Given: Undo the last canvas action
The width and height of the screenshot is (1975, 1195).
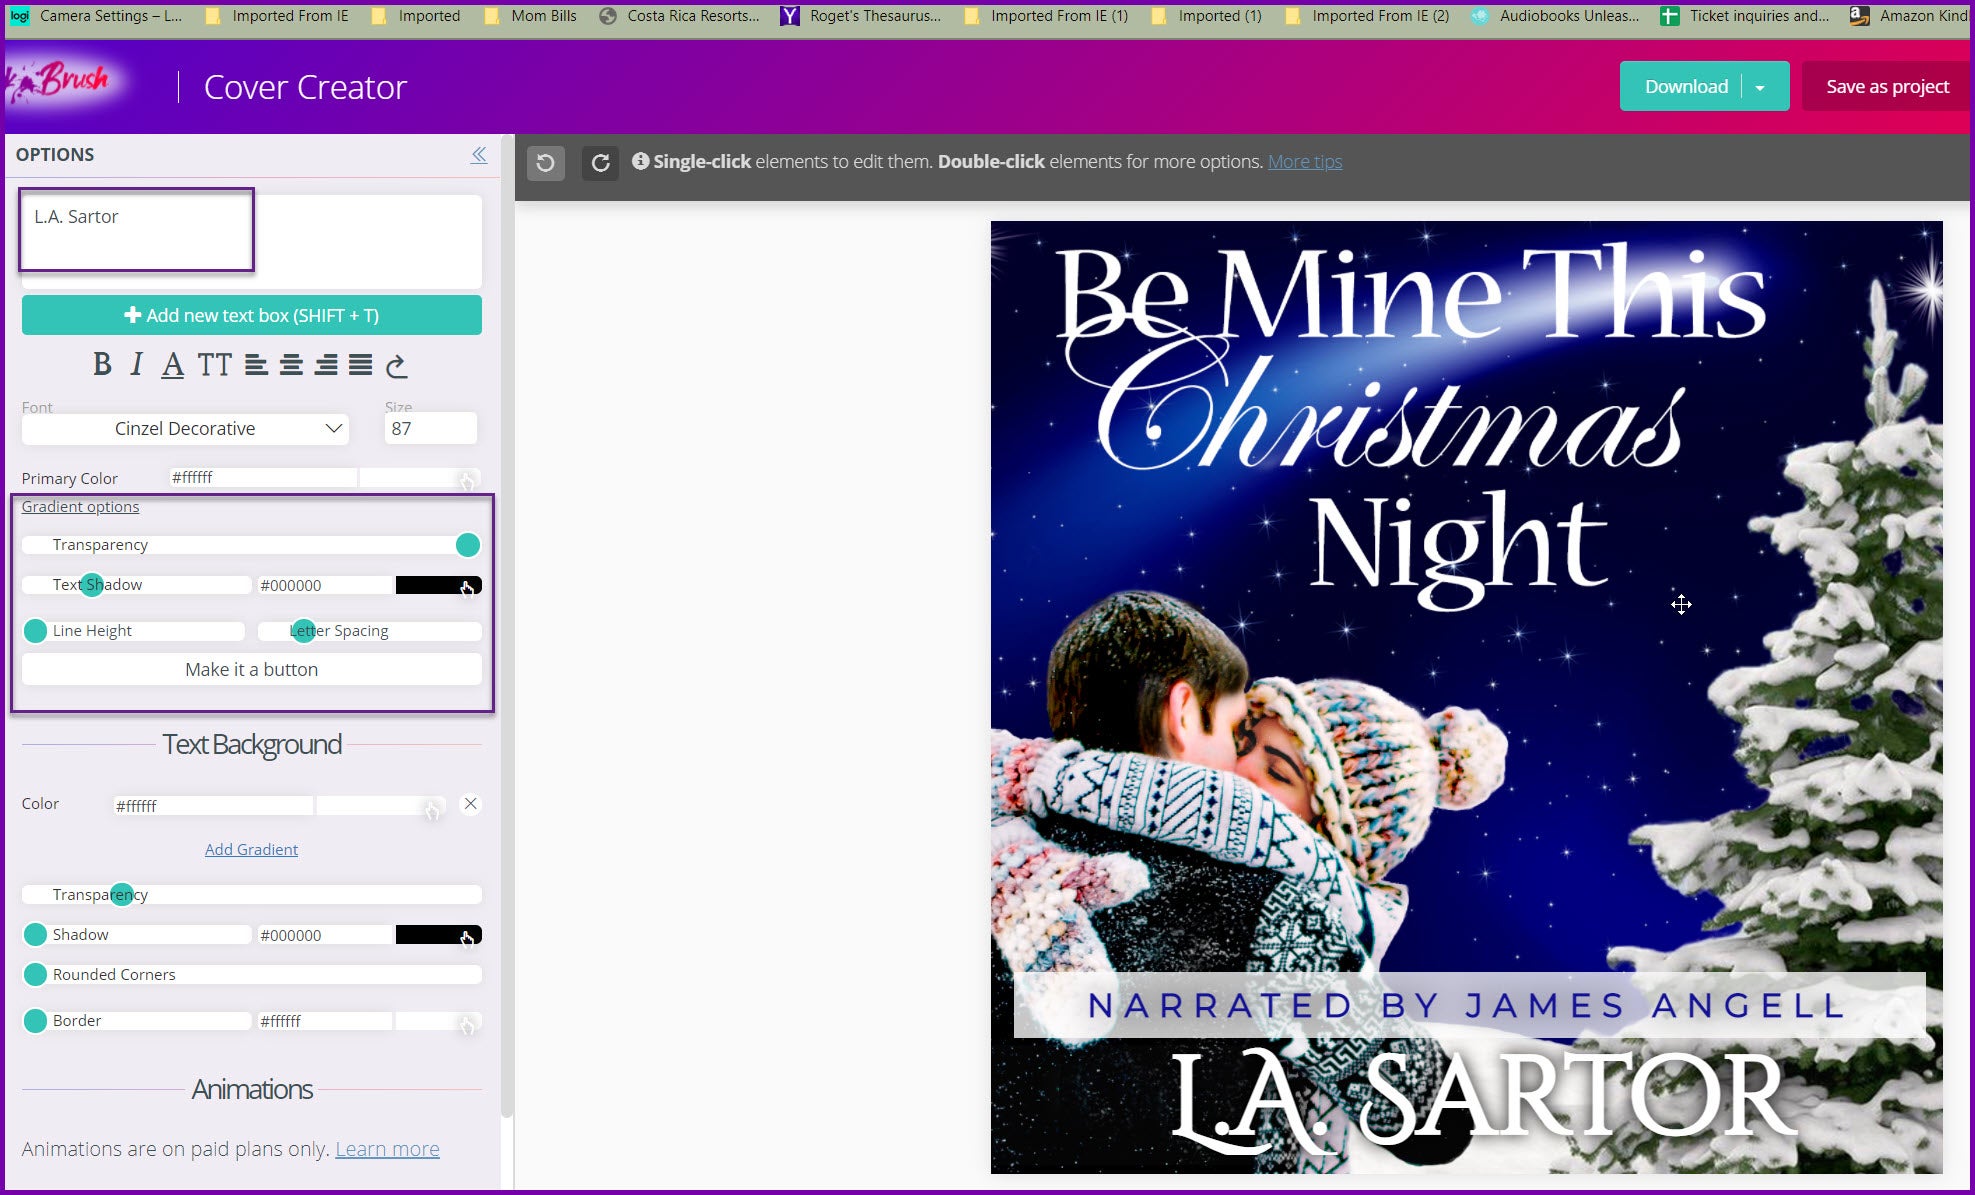Looking at the screenshot, I should (545, 162).
